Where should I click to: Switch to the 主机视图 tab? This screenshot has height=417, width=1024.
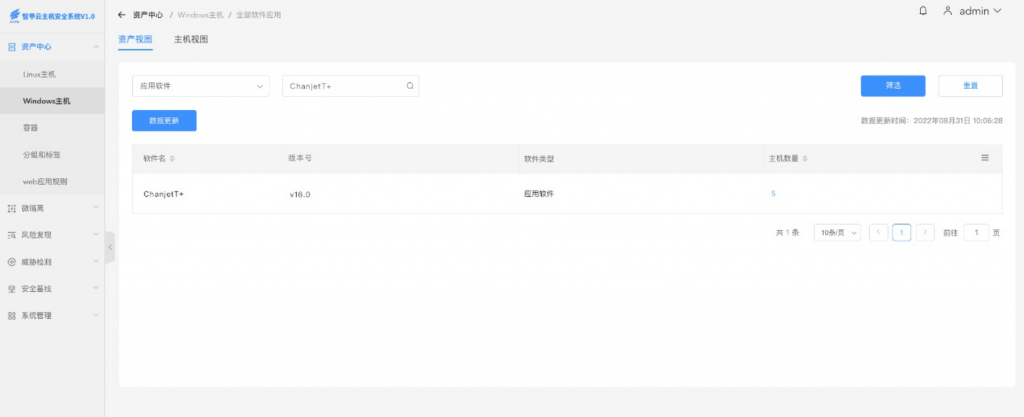click(191, 39)
